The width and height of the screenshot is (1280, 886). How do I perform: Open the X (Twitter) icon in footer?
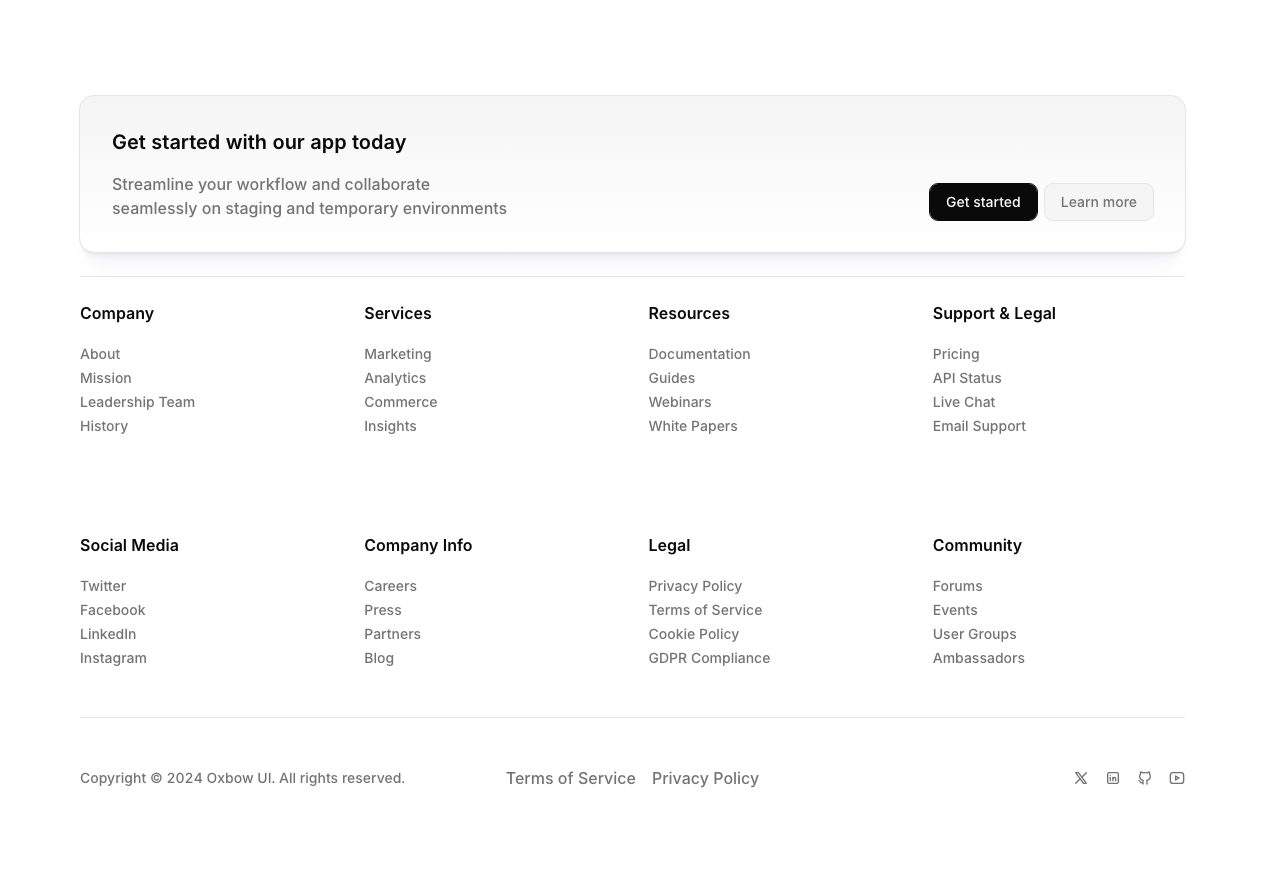coord(1081,778)
